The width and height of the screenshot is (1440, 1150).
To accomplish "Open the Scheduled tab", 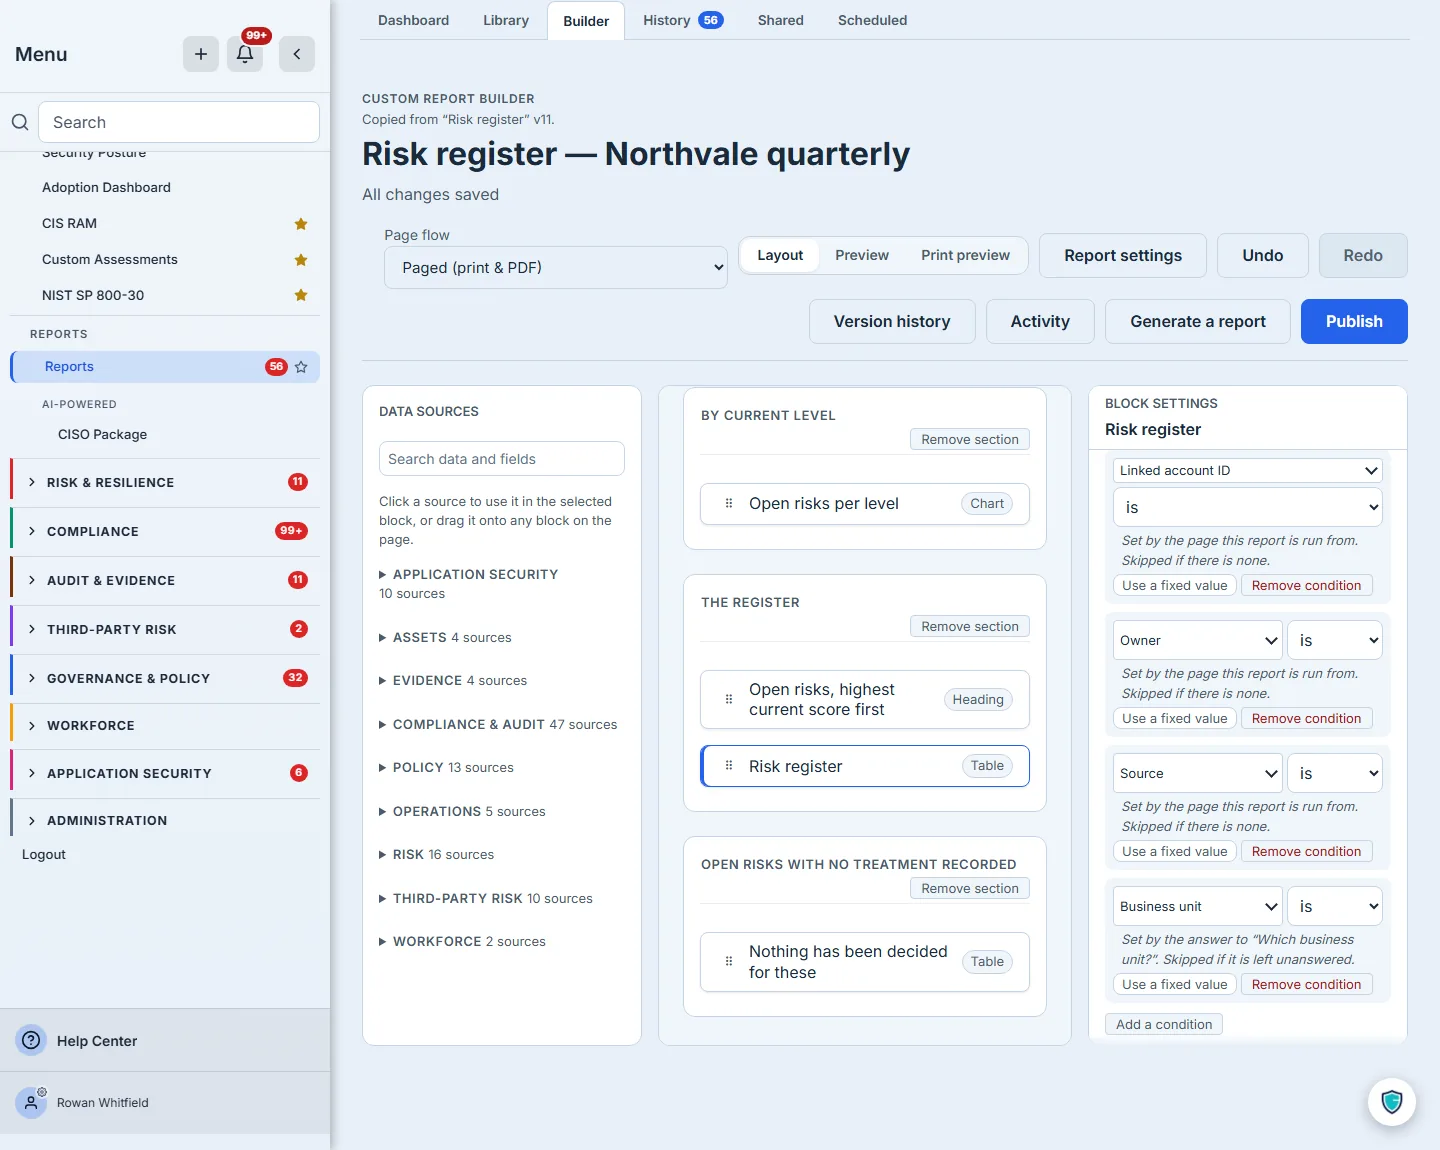I will [x=873, y=20].
